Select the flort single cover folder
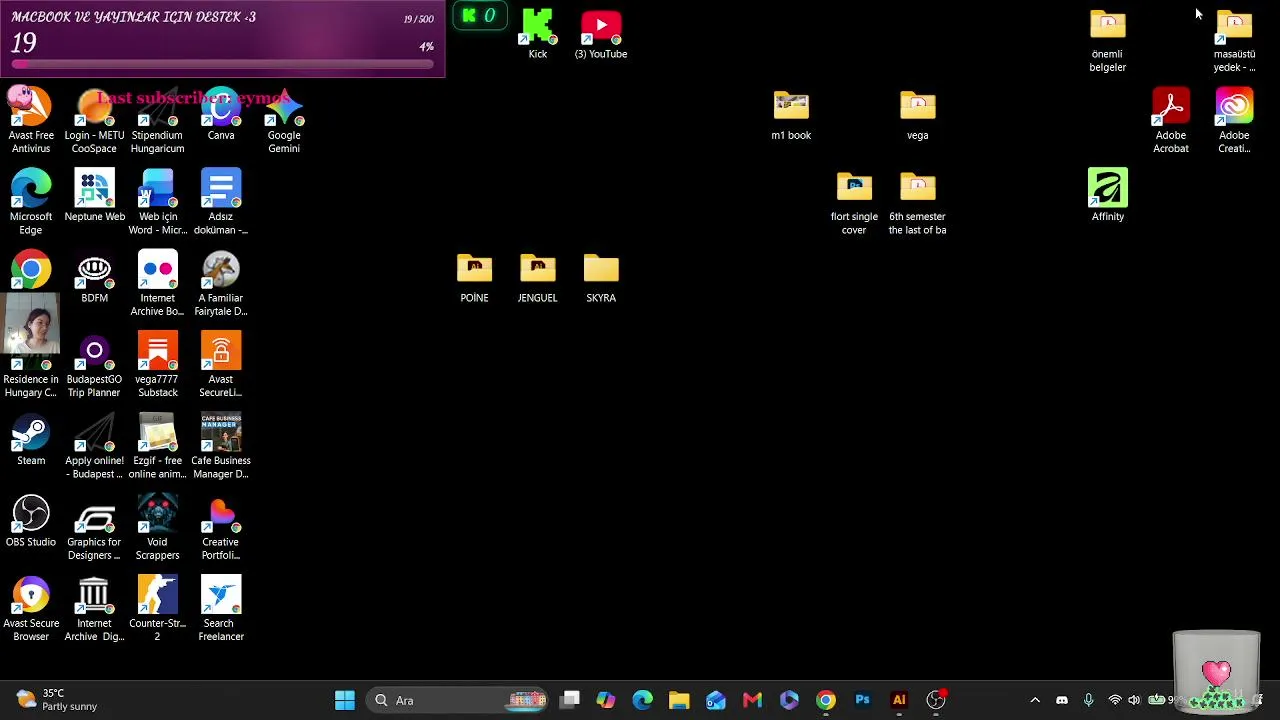The height and width of the screenshot is (720, 1280). tap(854, 201)
